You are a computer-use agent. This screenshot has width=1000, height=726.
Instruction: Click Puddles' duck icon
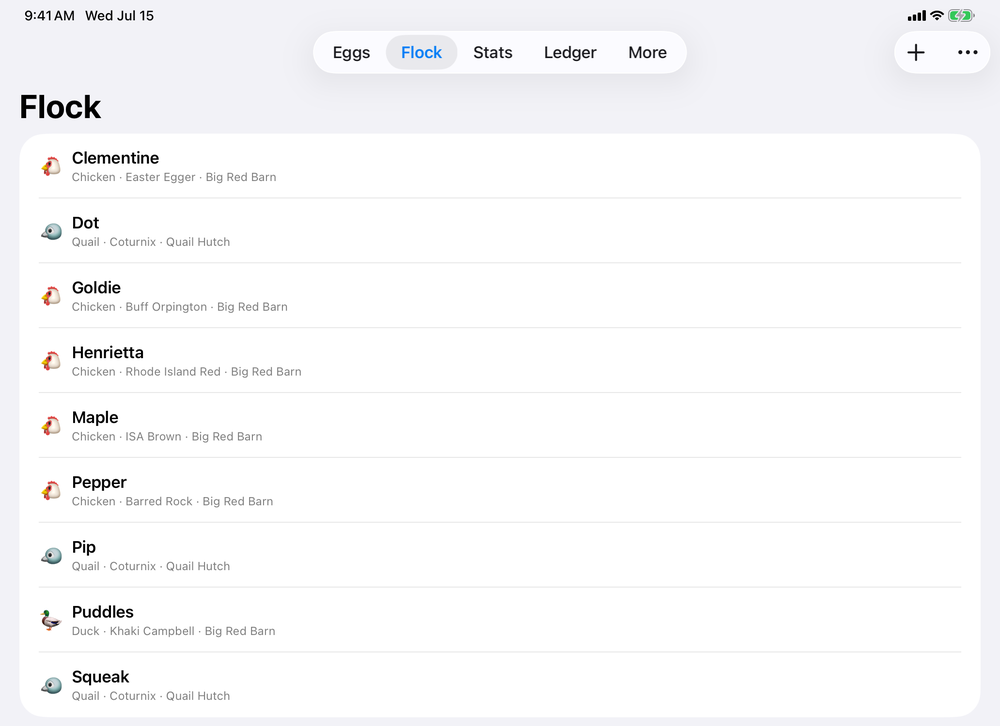click(x=51, y=621)
